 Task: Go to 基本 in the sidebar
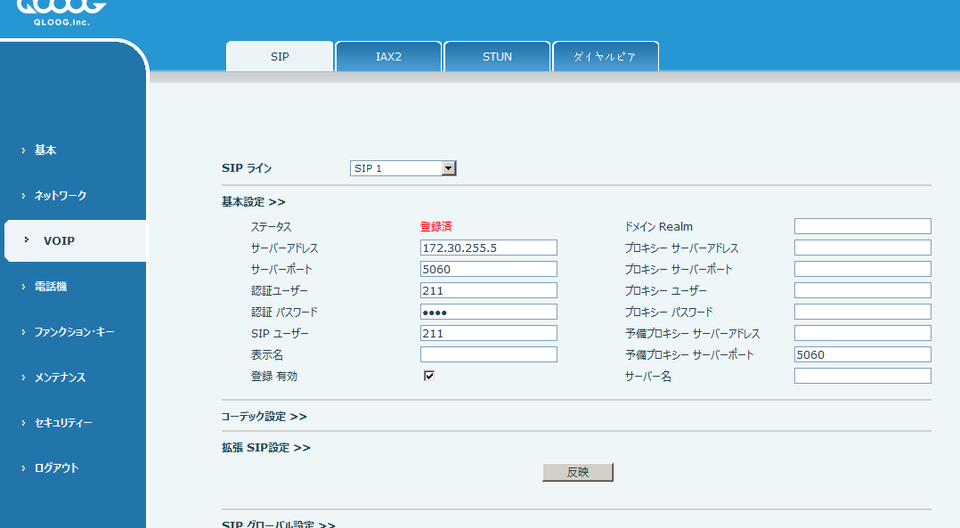coord(45,150)
